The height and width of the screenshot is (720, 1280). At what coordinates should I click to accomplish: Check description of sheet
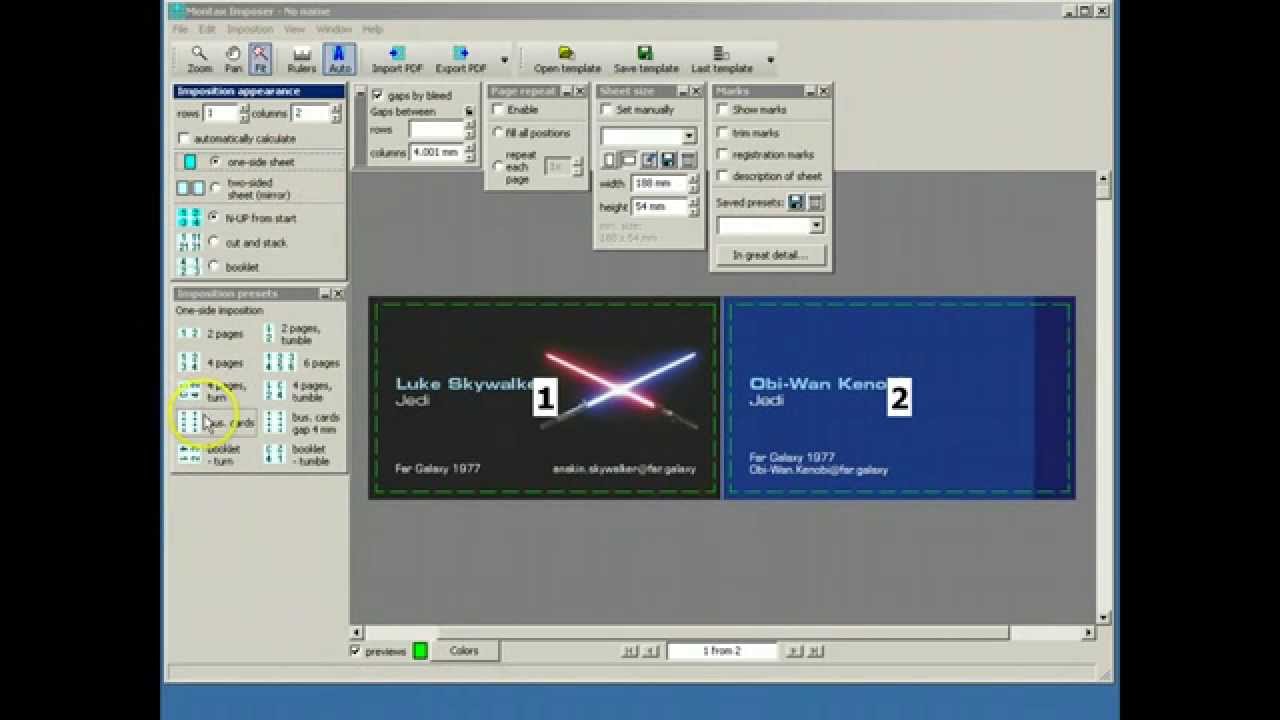click(723, 176)
